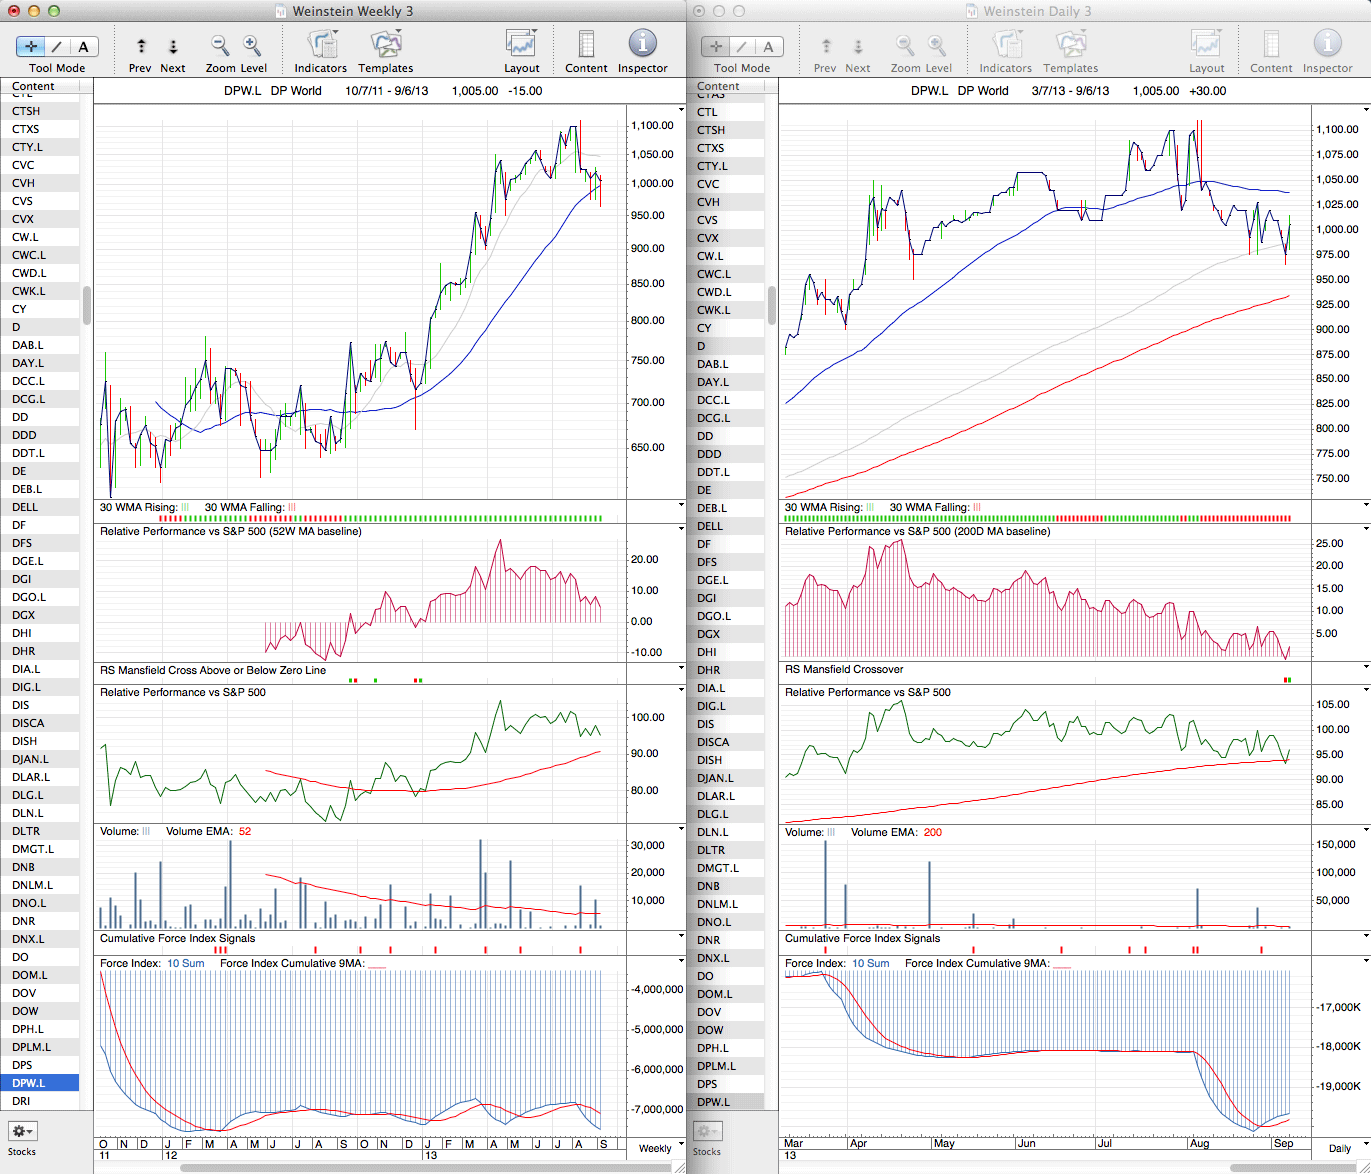Zoom in using the plus magnifier in Weekly window

(252, 46)
